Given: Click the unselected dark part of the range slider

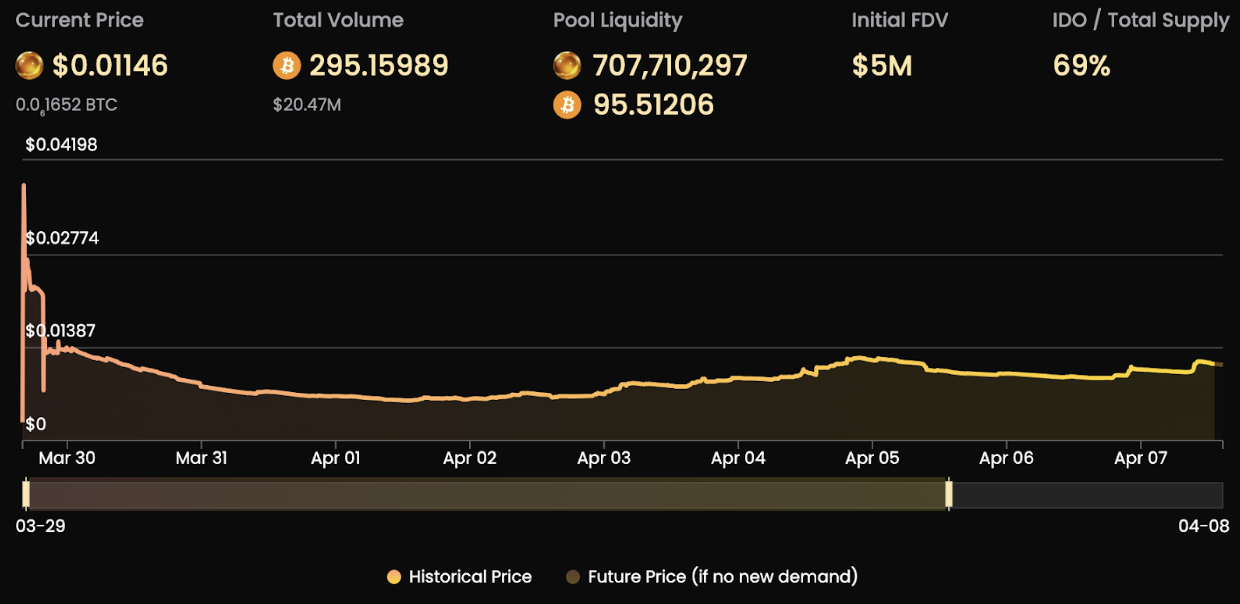Looking at the screenshot, I should pos(1087,494).
